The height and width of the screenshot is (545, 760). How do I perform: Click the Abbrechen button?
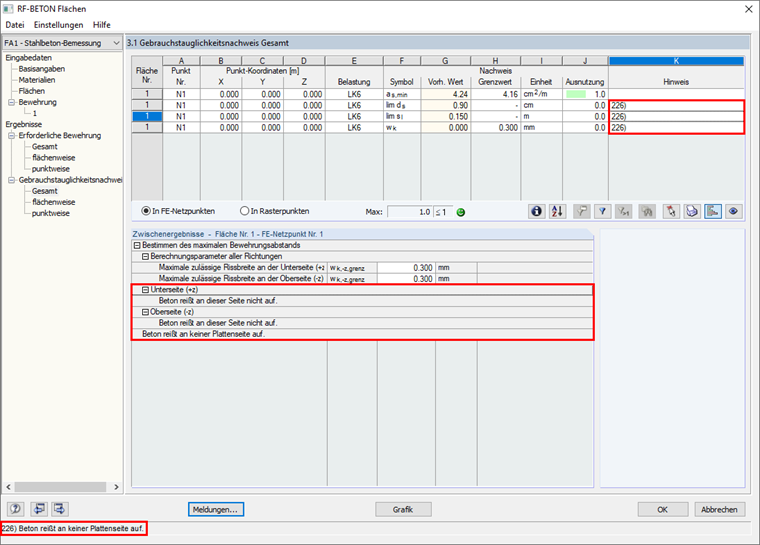[x=719, y=509]
